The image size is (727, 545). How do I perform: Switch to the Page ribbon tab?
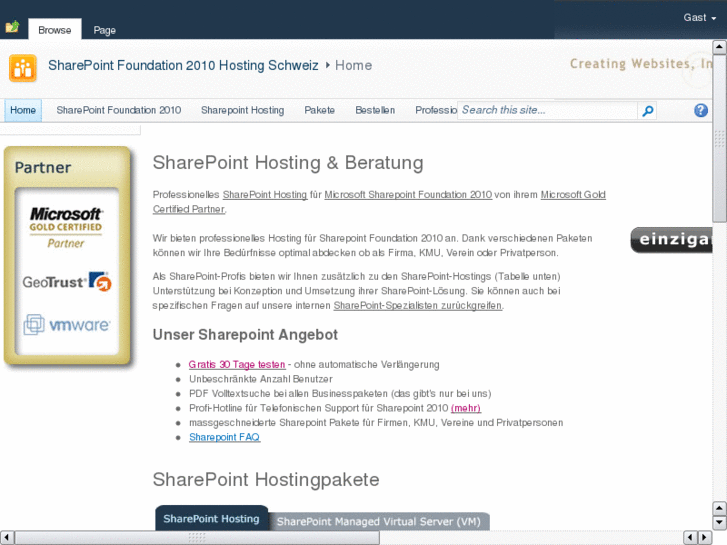coord(104,30)
